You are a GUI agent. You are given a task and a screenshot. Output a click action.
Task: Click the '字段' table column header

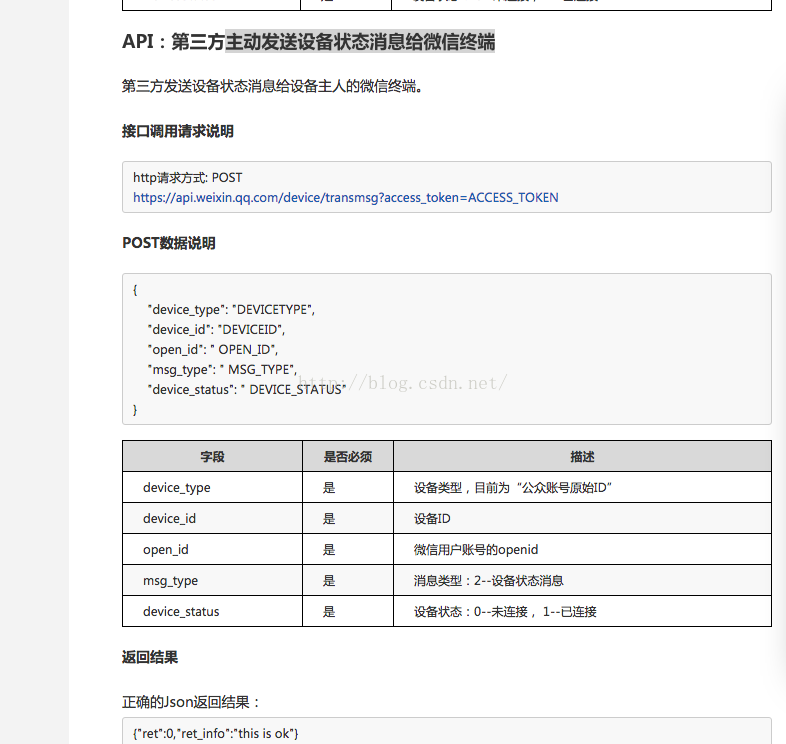point(213,457)
